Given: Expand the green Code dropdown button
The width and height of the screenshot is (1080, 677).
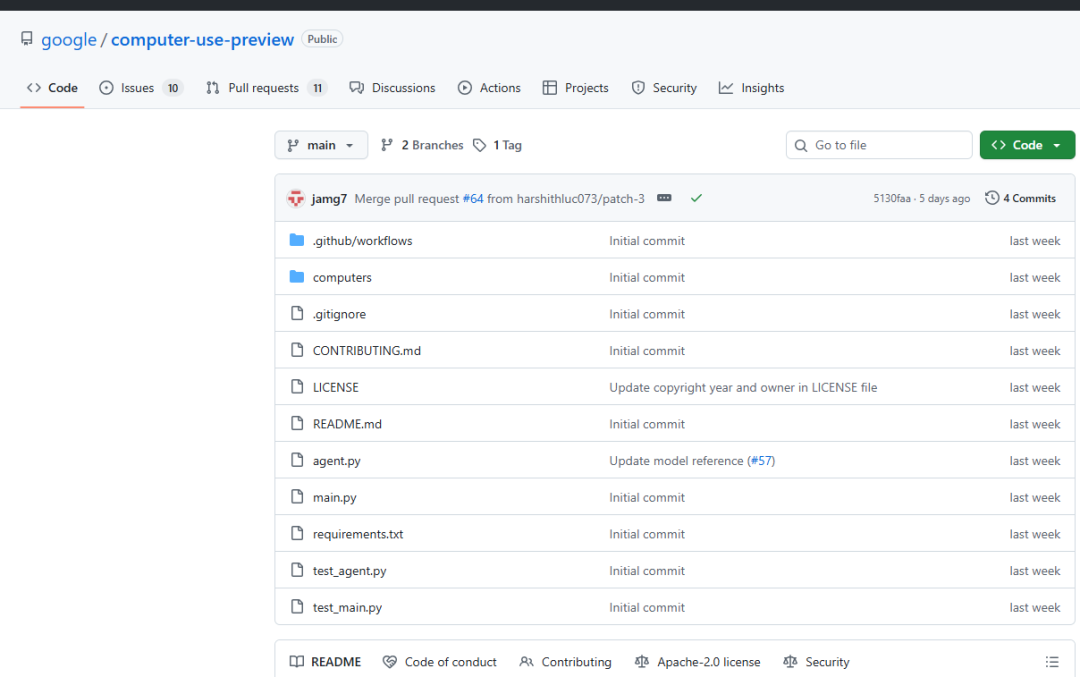Looking at the screenshot, I should (x=1027, y=145).
